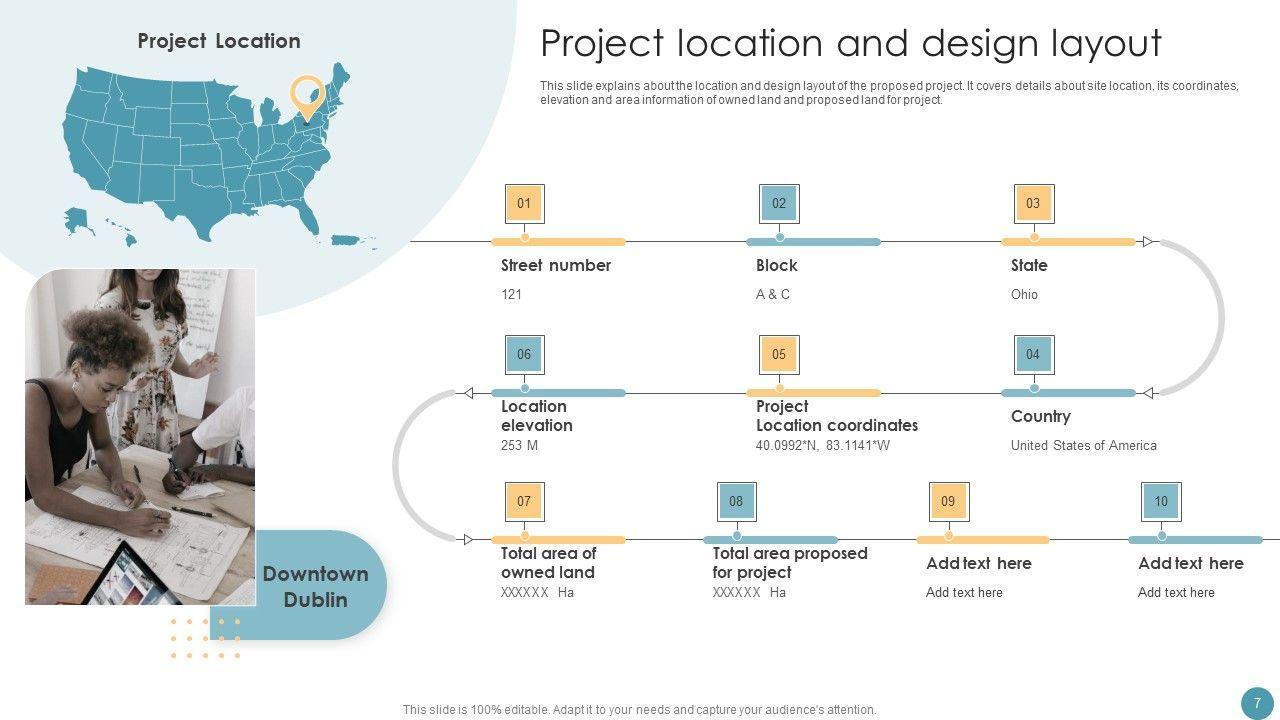Select the street number value '121'
This screenshot has height=720, width=1280.
click(511, 294)
